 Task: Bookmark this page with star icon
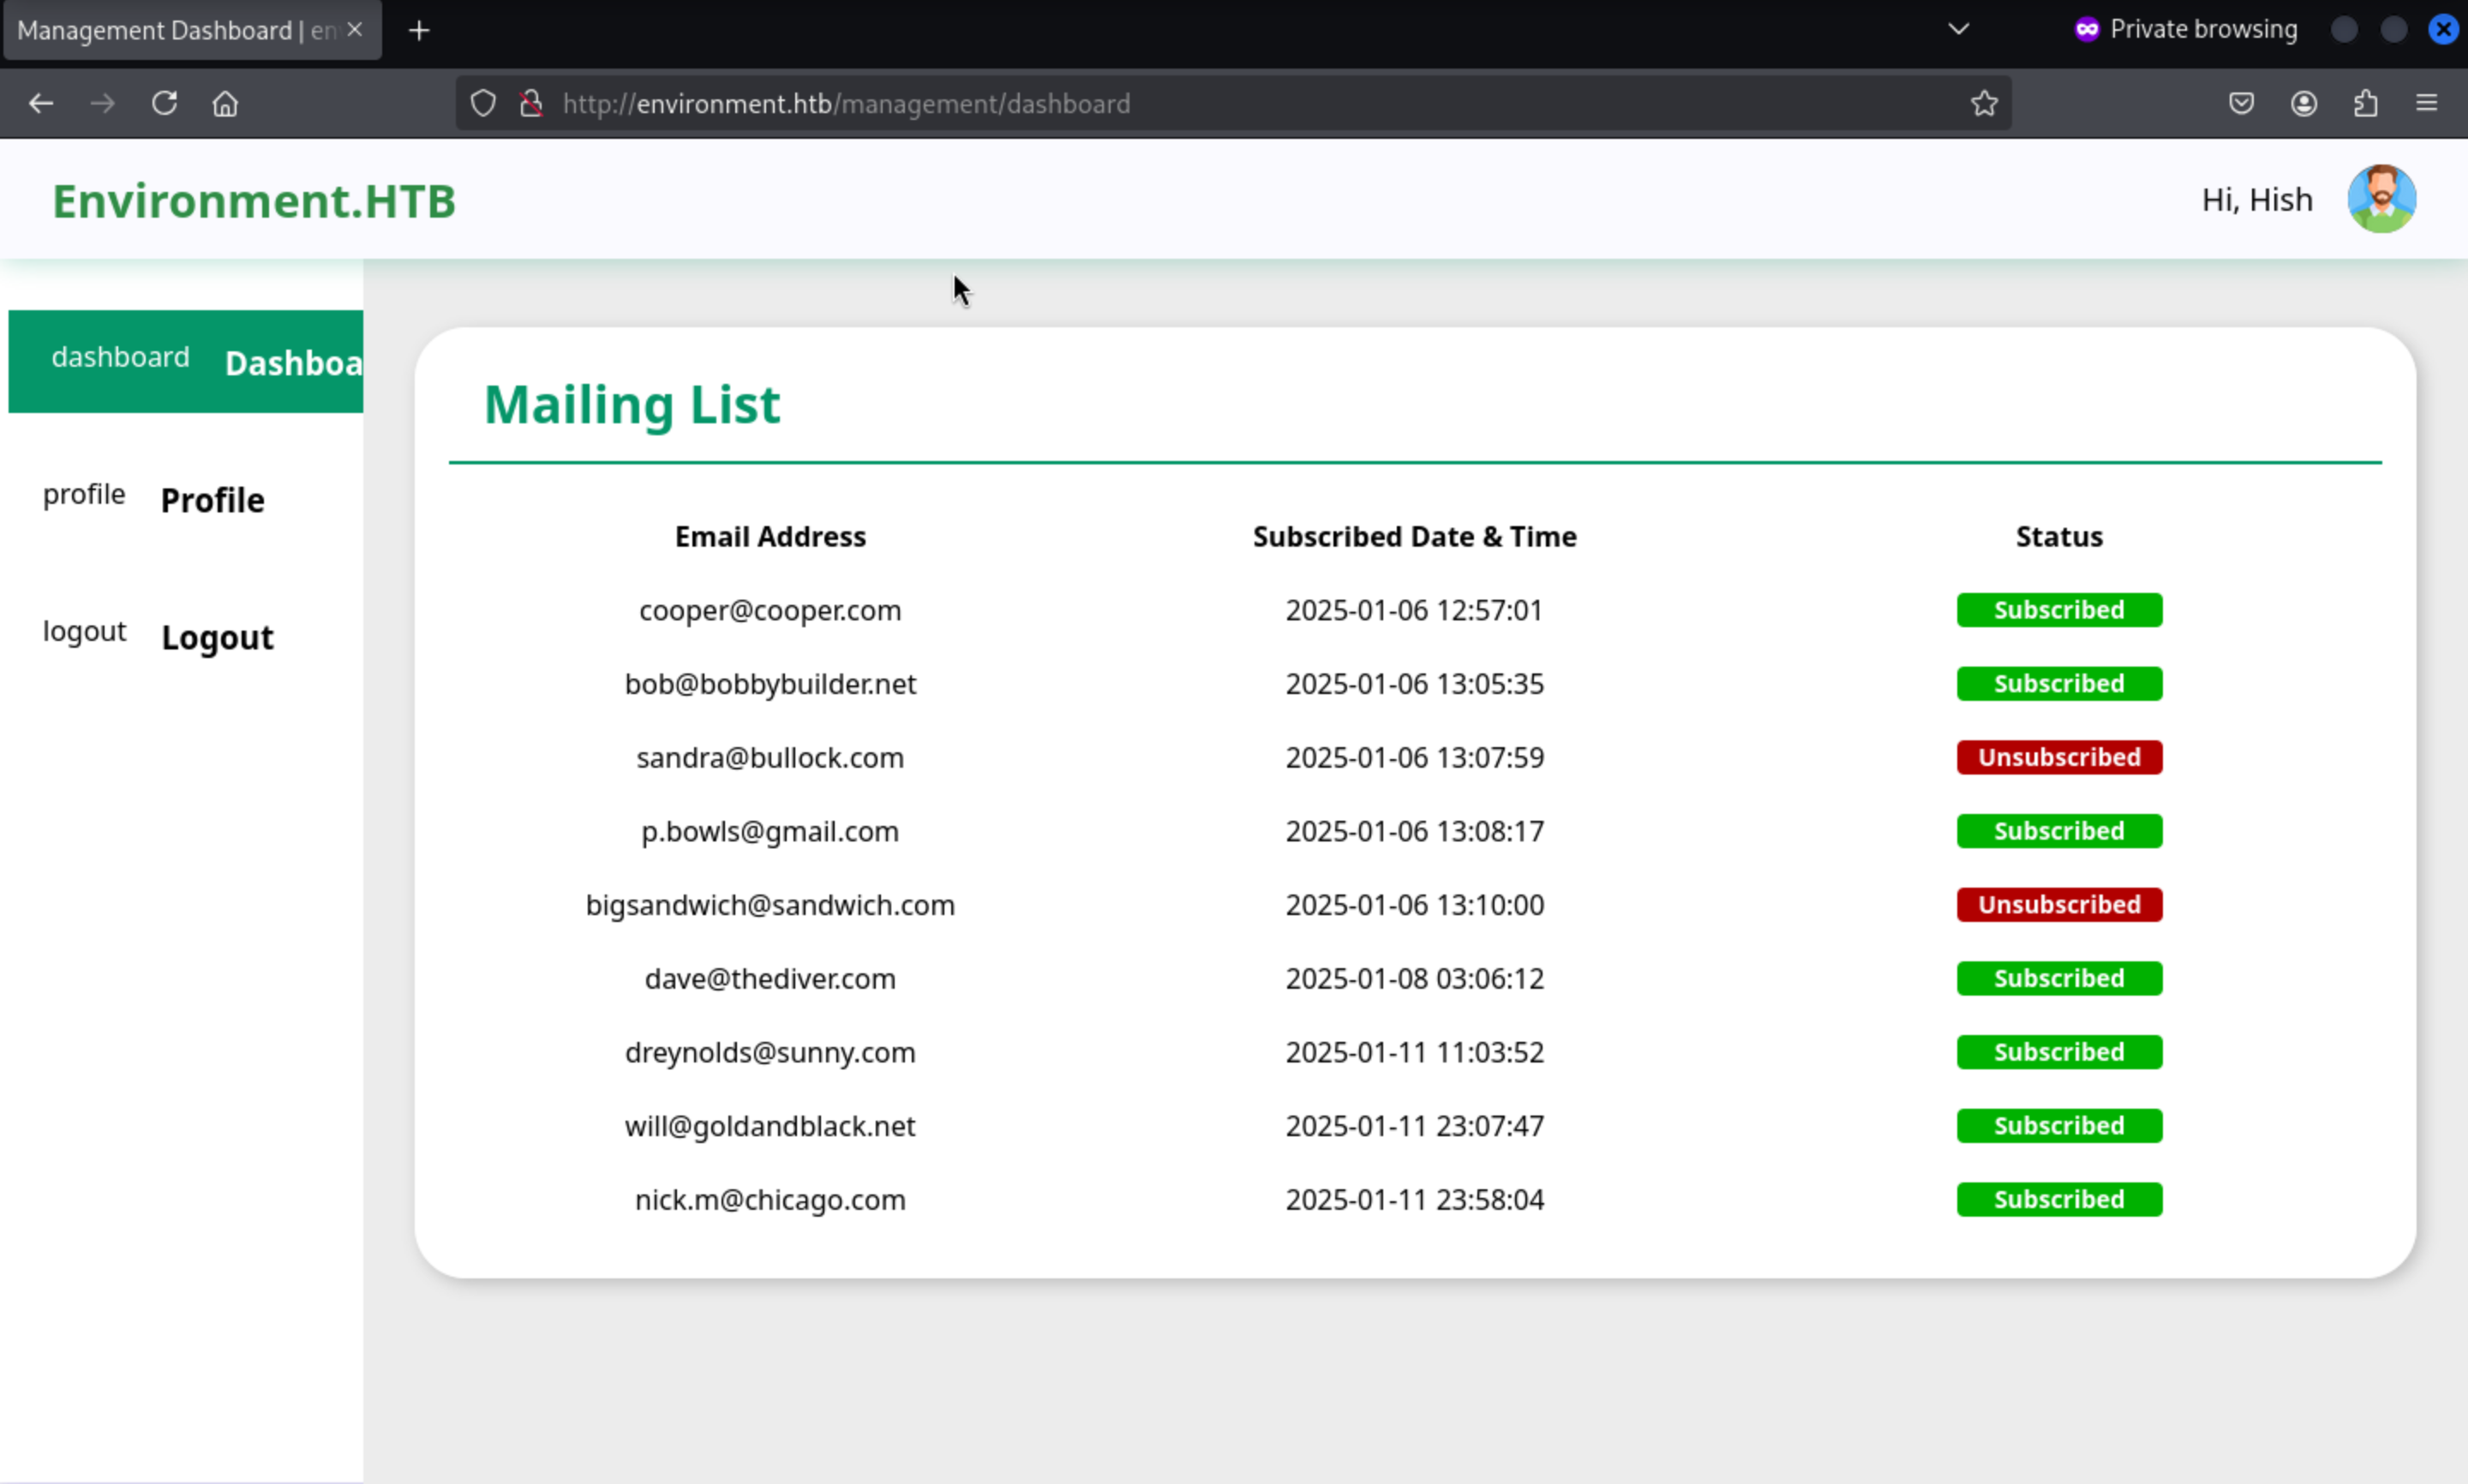coord(1984,103)
